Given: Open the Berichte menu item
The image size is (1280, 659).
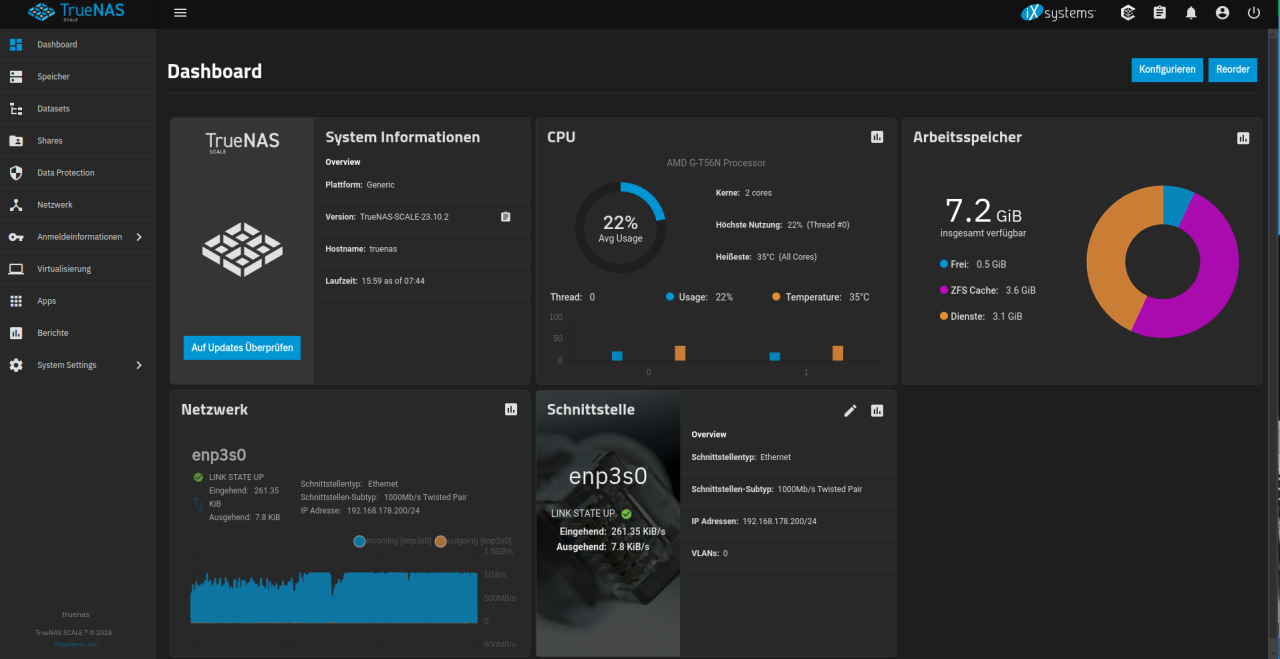Looking at the screenshot, I should pos(78,333).
